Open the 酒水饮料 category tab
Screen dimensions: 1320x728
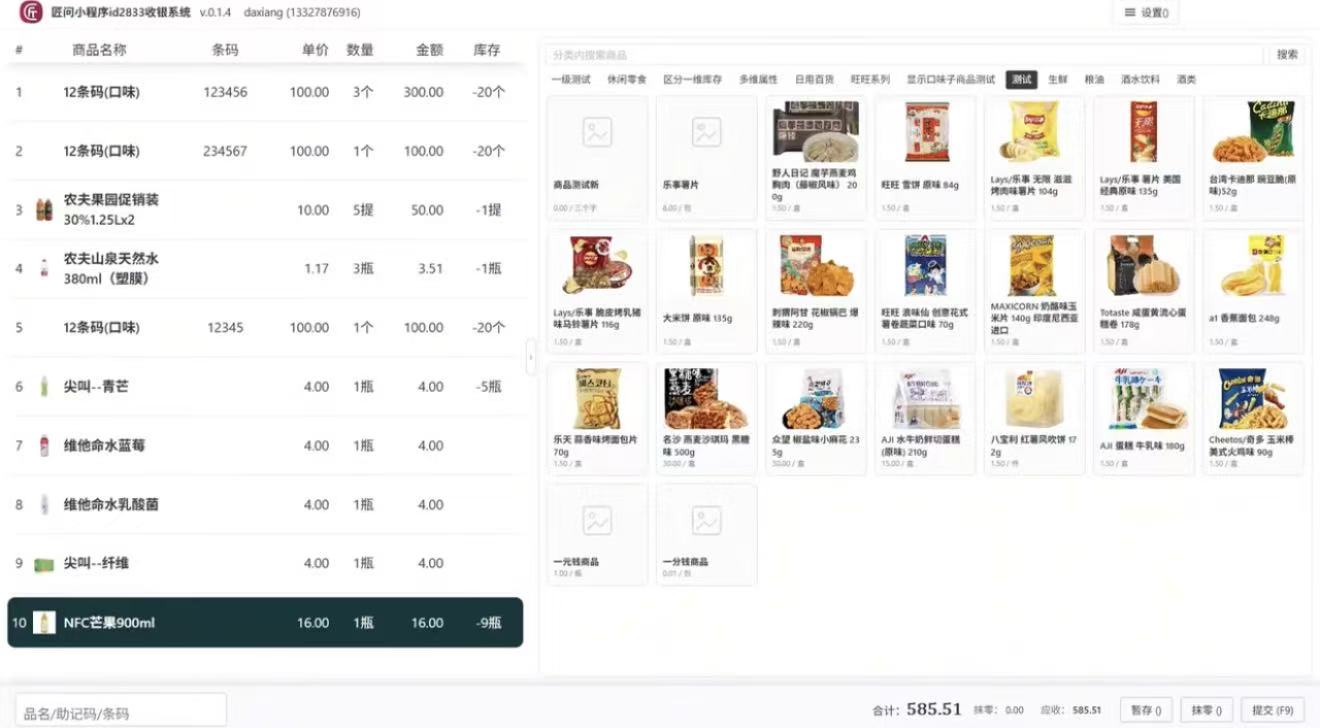point(1141,80)
